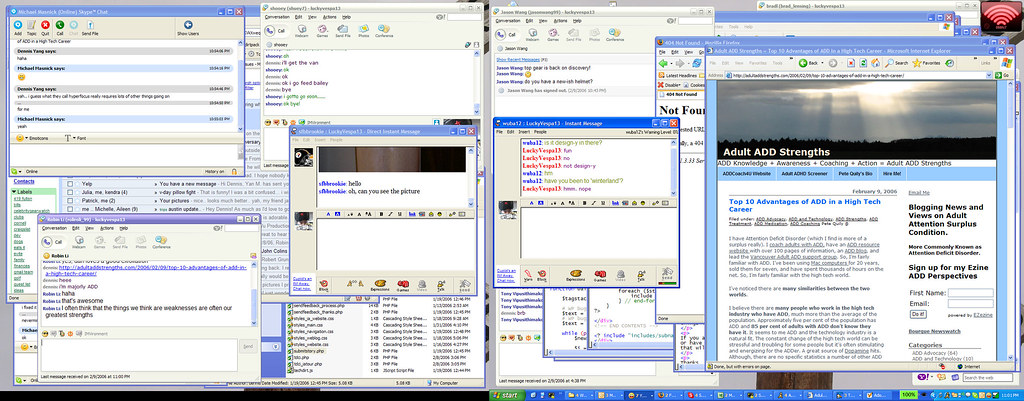Open Topic tool in Skype chat
The height and width of the screenshot is (401, 1024).
[31, 25]
